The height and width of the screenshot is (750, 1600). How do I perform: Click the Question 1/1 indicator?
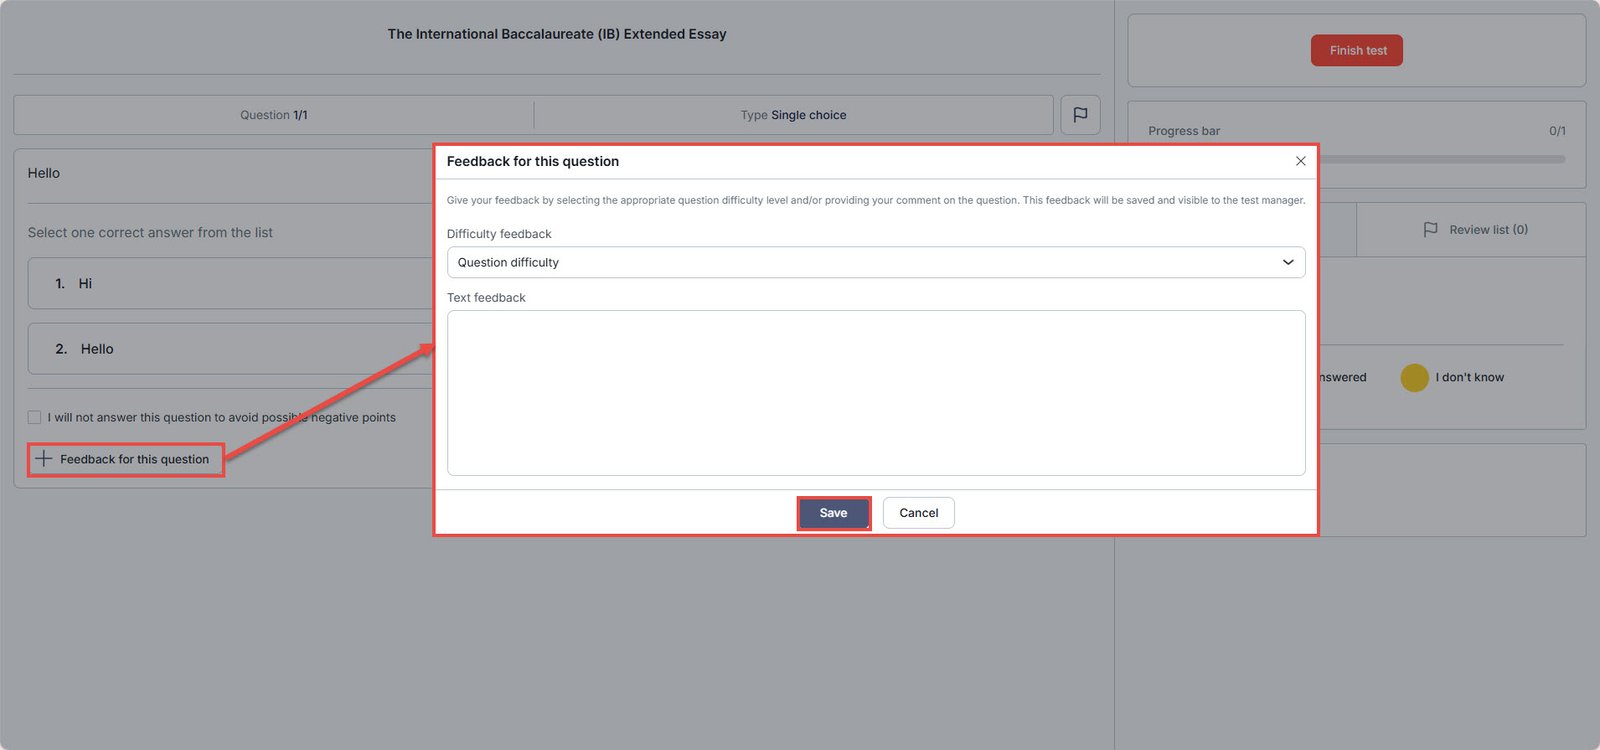click(x=273, y=115)
